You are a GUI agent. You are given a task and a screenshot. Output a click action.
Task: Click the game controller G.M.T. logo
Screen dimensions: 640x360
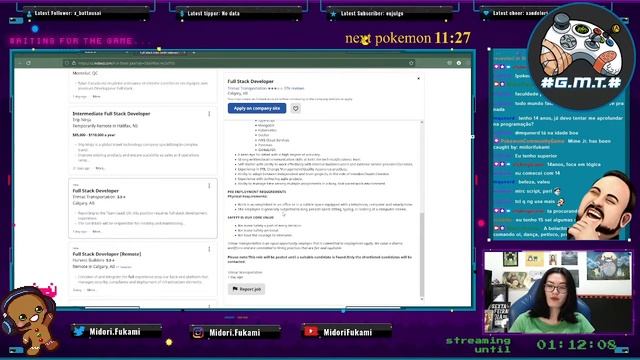click(x=581, y=57)
